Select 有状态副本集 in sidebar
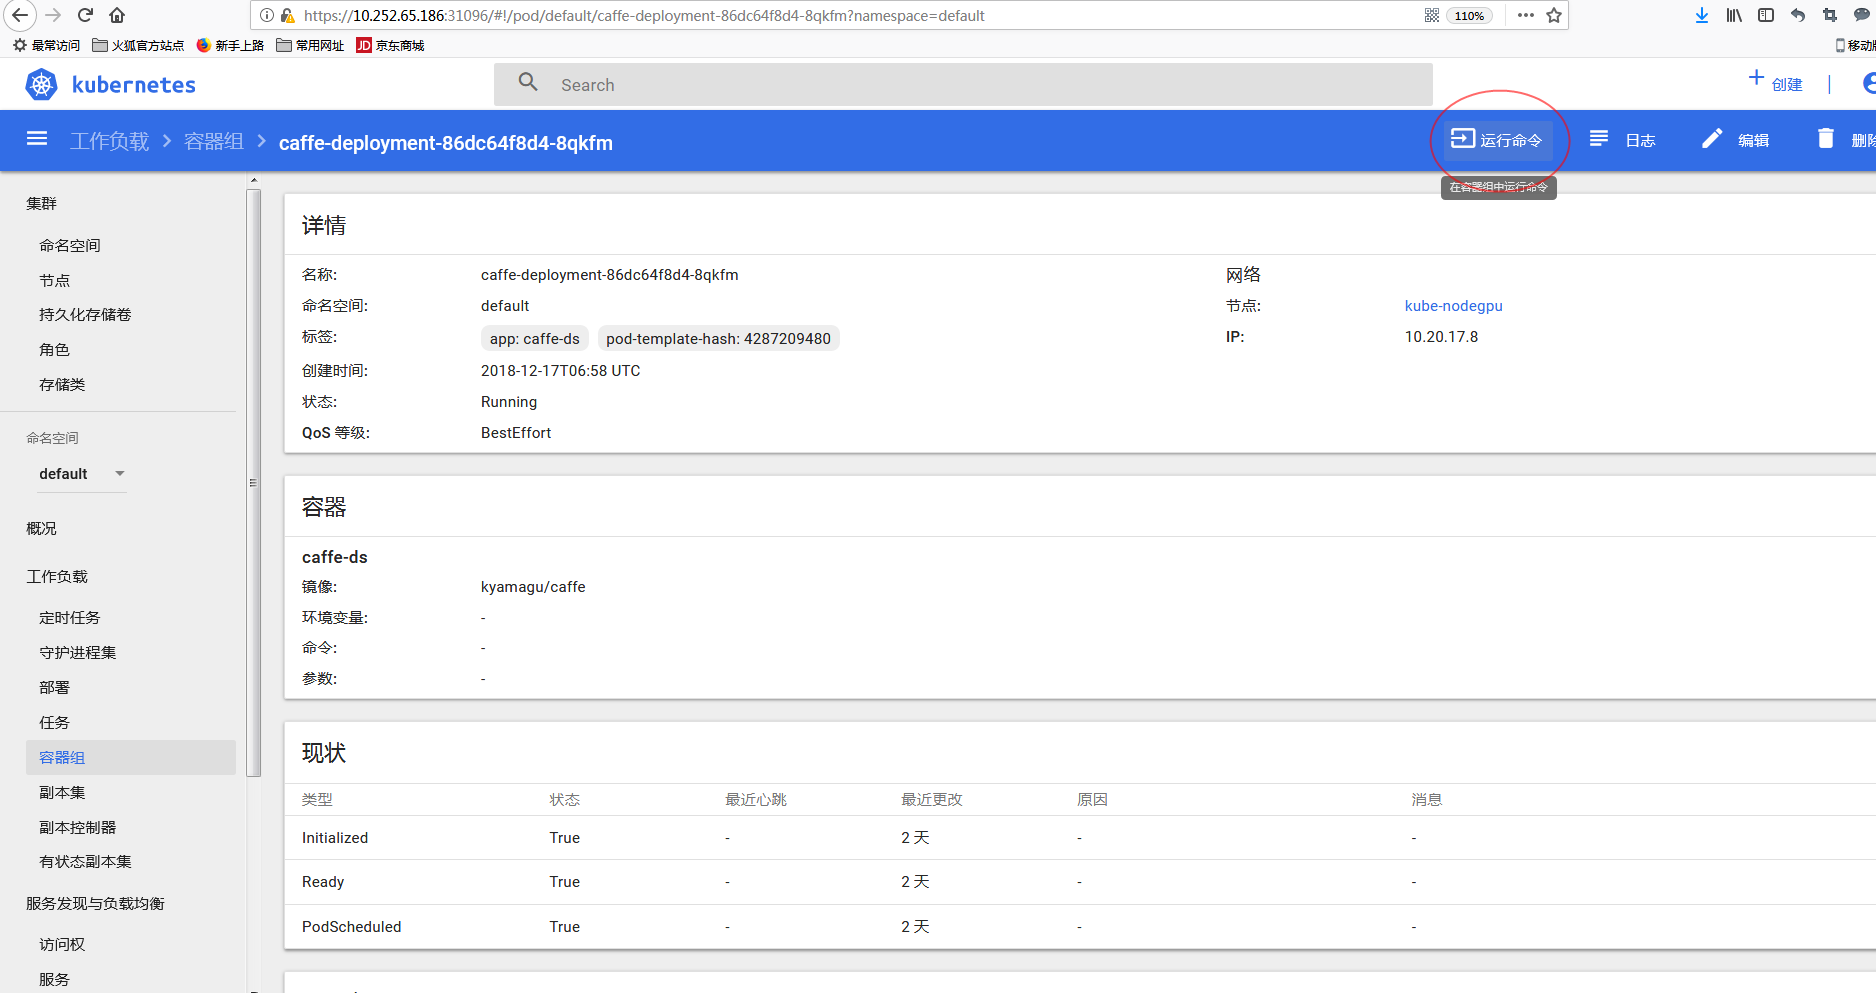This screenshot has height=993, width=1876. pos(85,861)
